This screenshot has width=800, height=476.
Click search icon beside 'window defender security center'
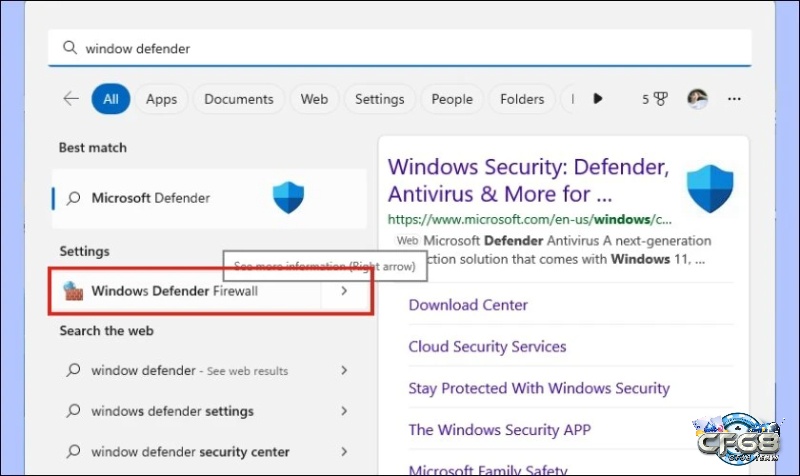pyautogui.click(x=73, y=452)
